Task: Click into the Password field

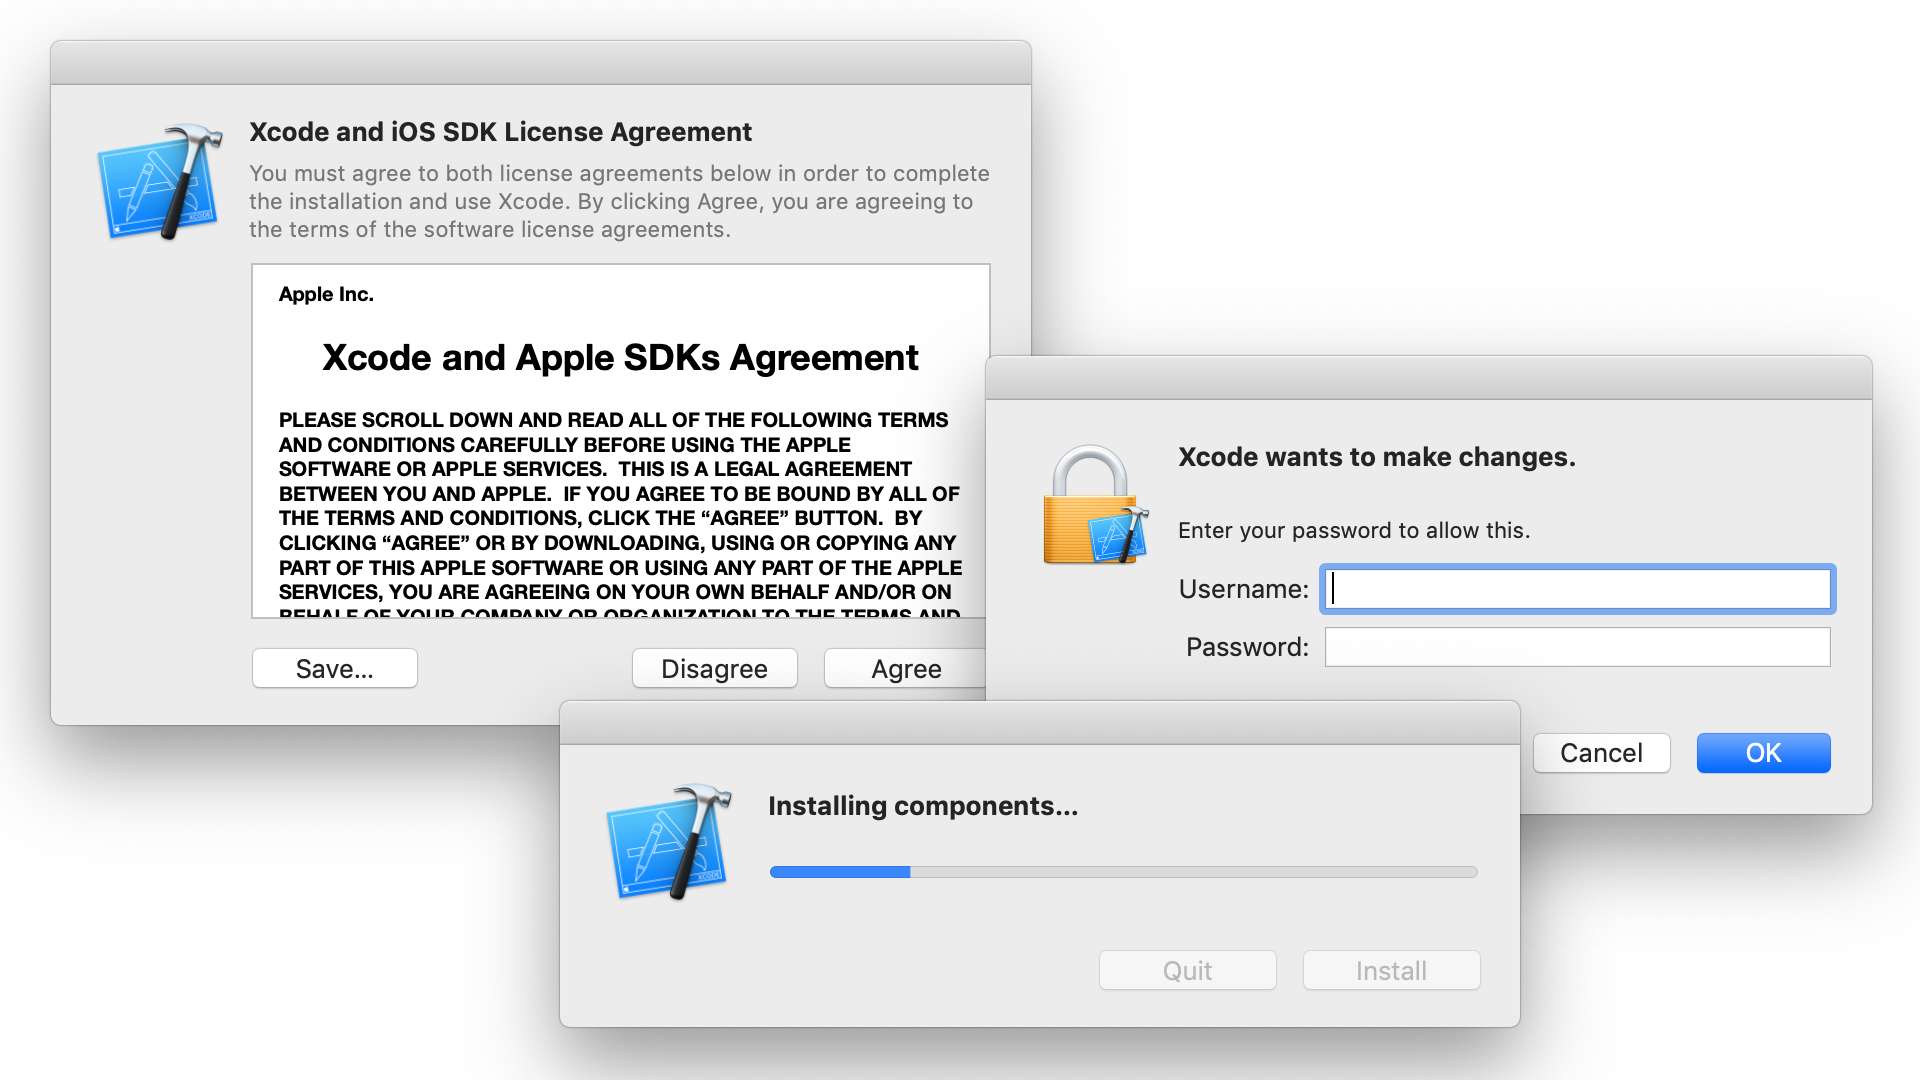Action: pyautogui.click(x=1577, y=647)
